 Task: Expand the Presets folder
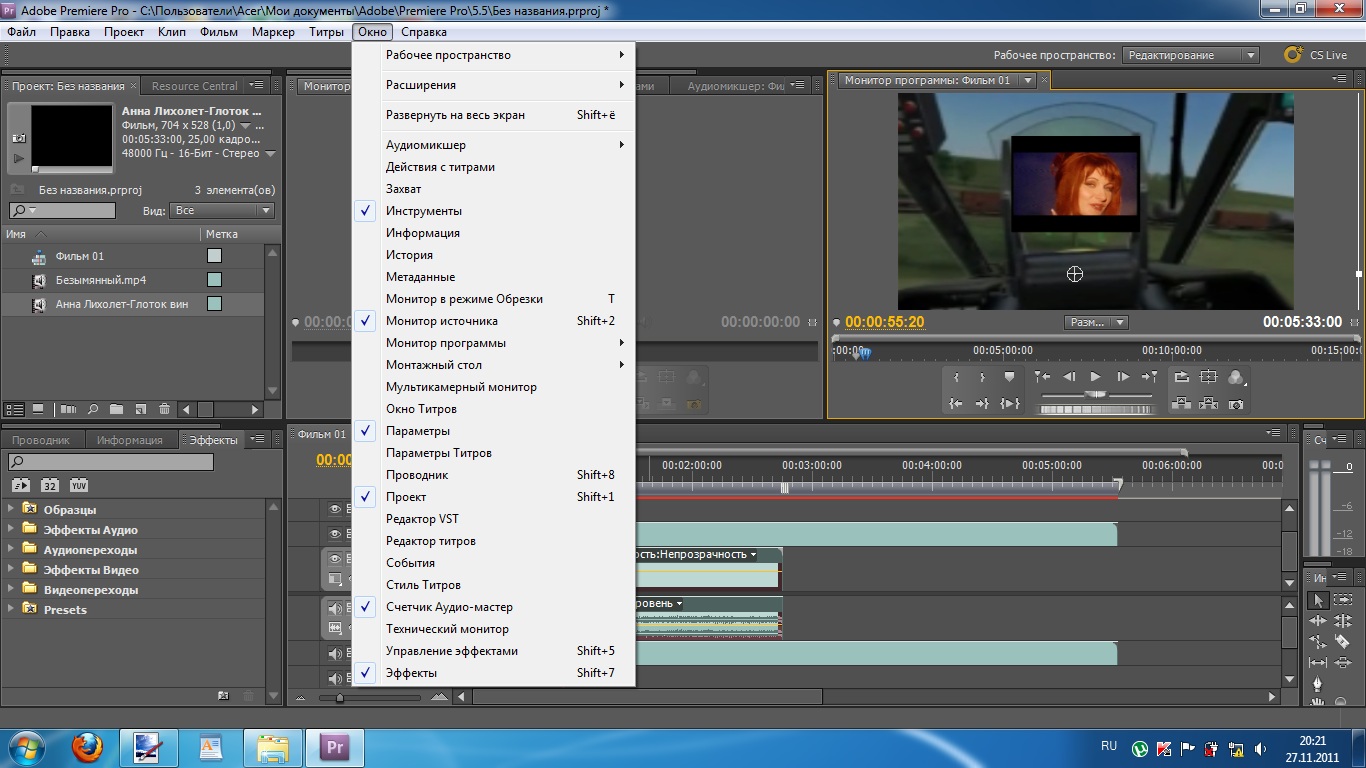pos(12,609)
